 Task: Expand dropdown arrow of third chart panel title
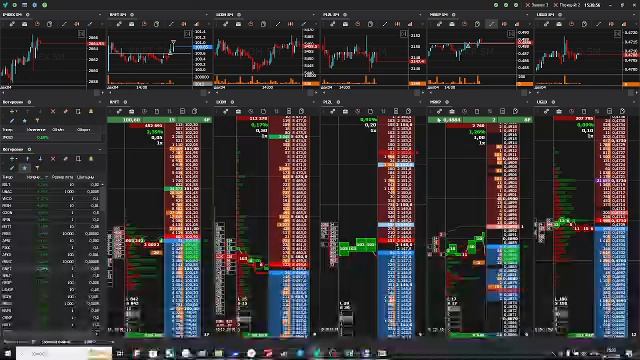click(313, 15)
